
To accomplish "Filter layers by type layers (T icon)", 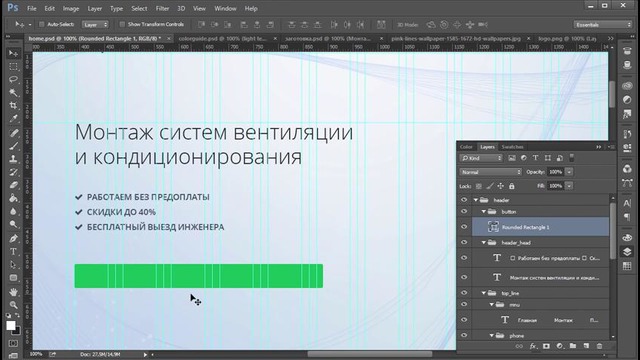I will point(535,158).
